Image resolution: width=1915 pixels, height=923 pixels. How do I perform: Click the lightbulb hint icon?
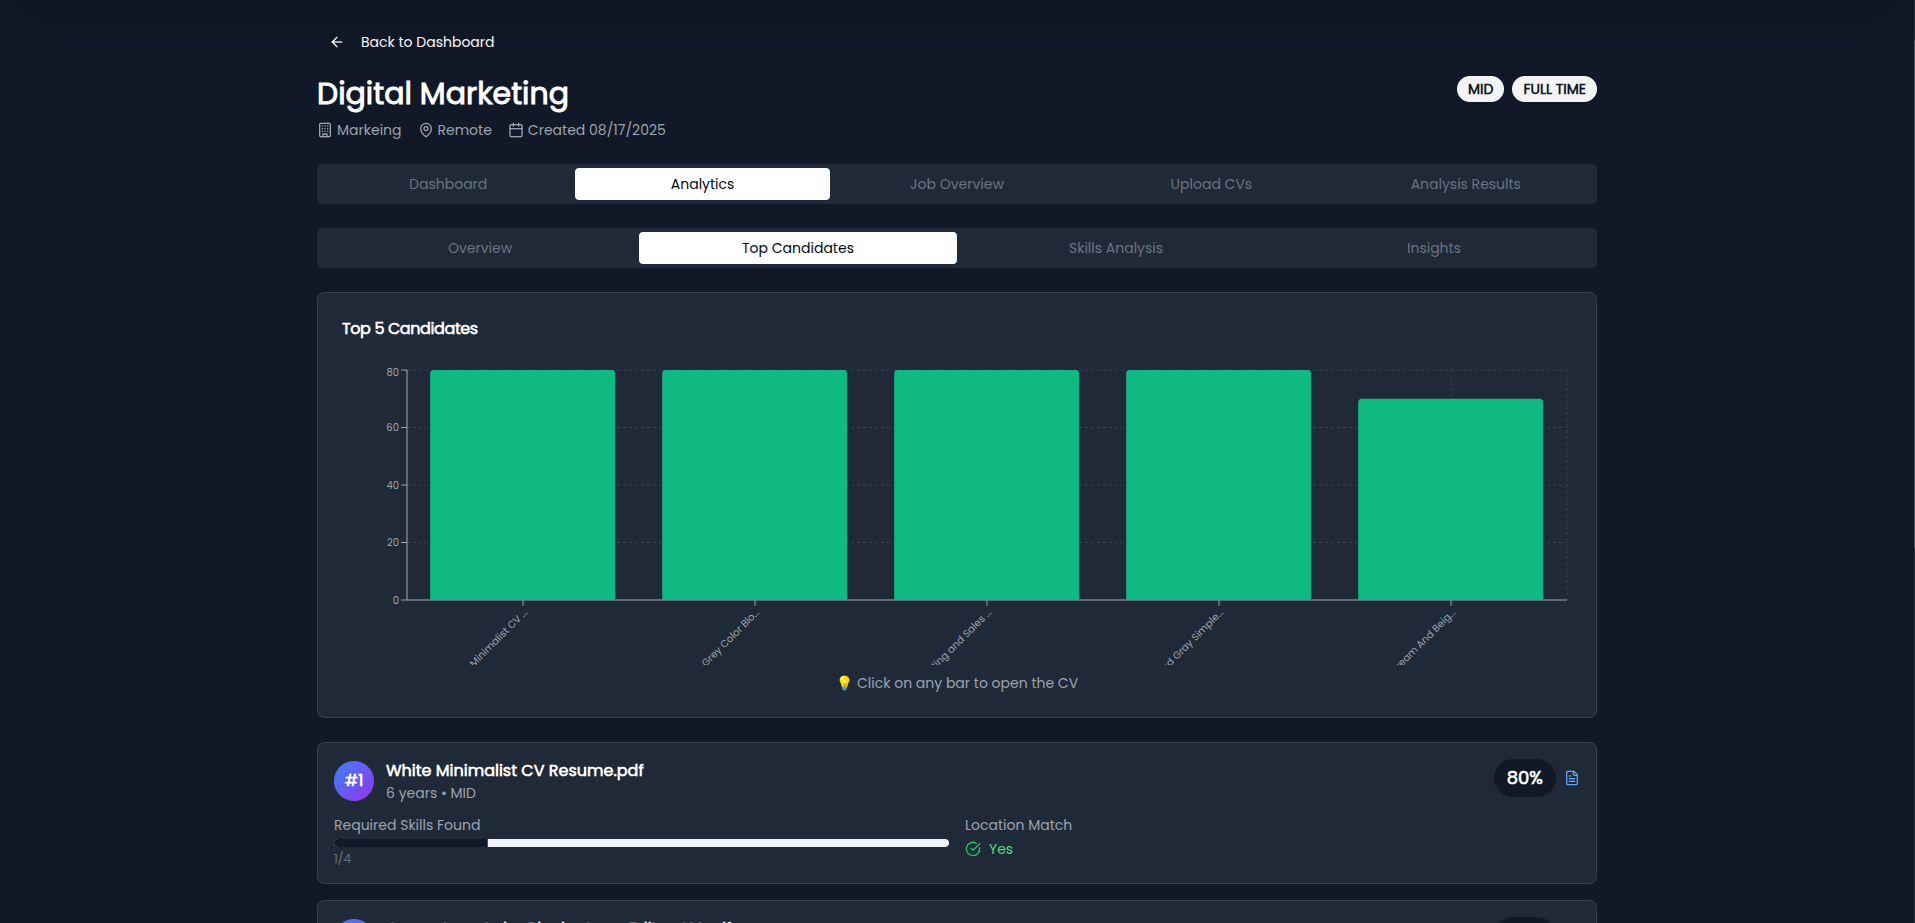(844, 683)
